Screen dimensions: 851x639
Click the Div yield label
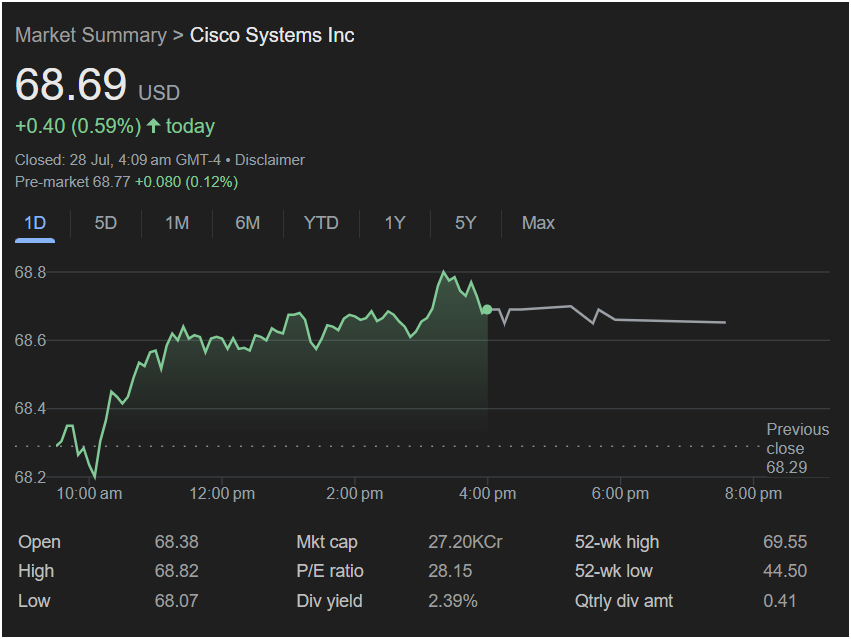[x=329, y=601]
